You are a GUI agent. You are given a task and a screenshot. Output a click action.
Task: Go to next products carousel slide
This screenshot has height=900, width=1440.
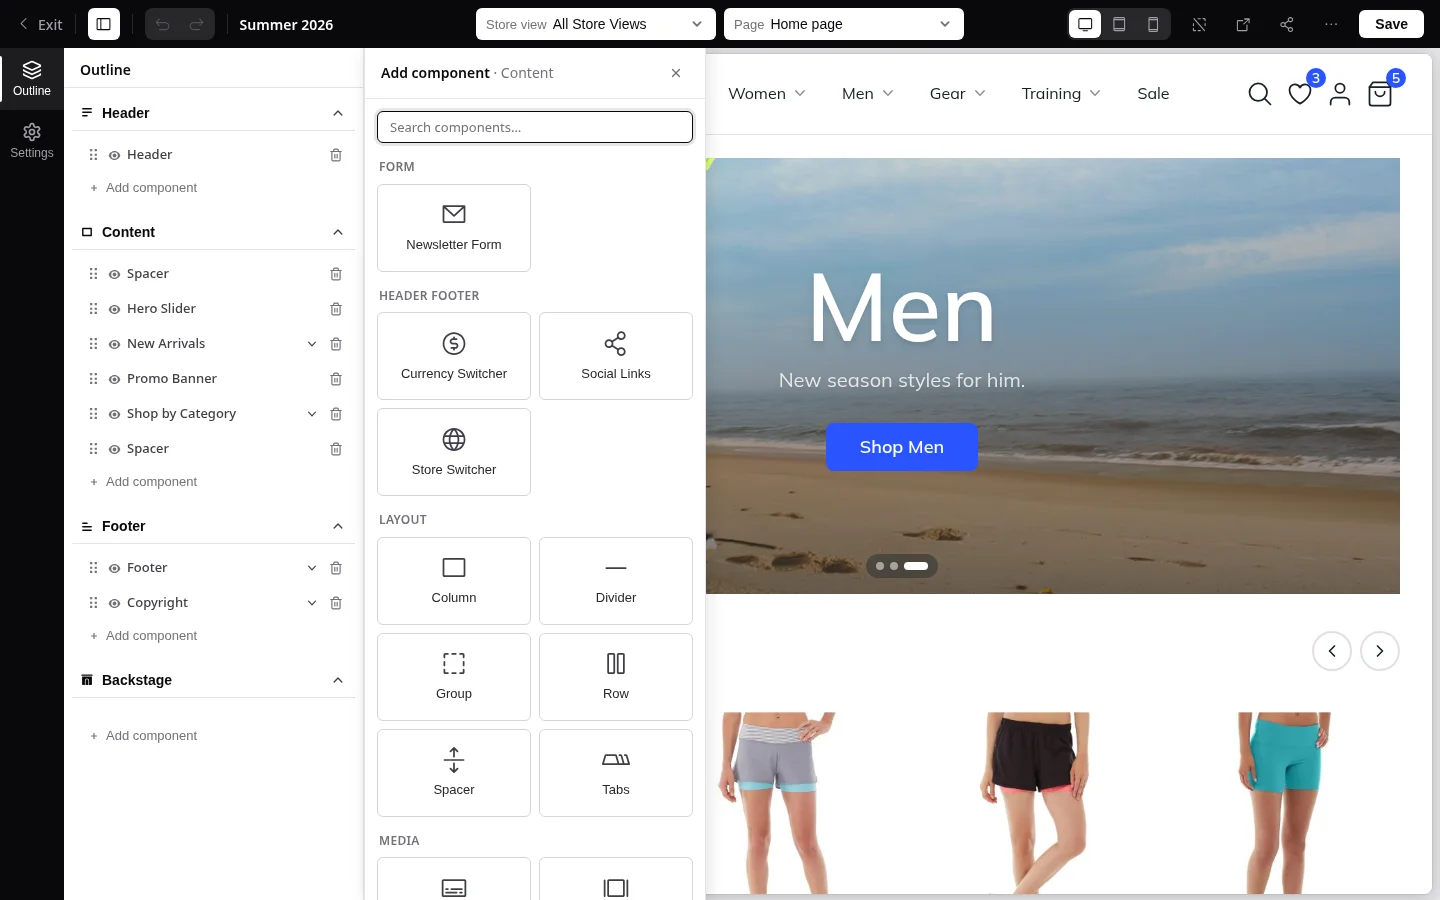coord(1380,651)
